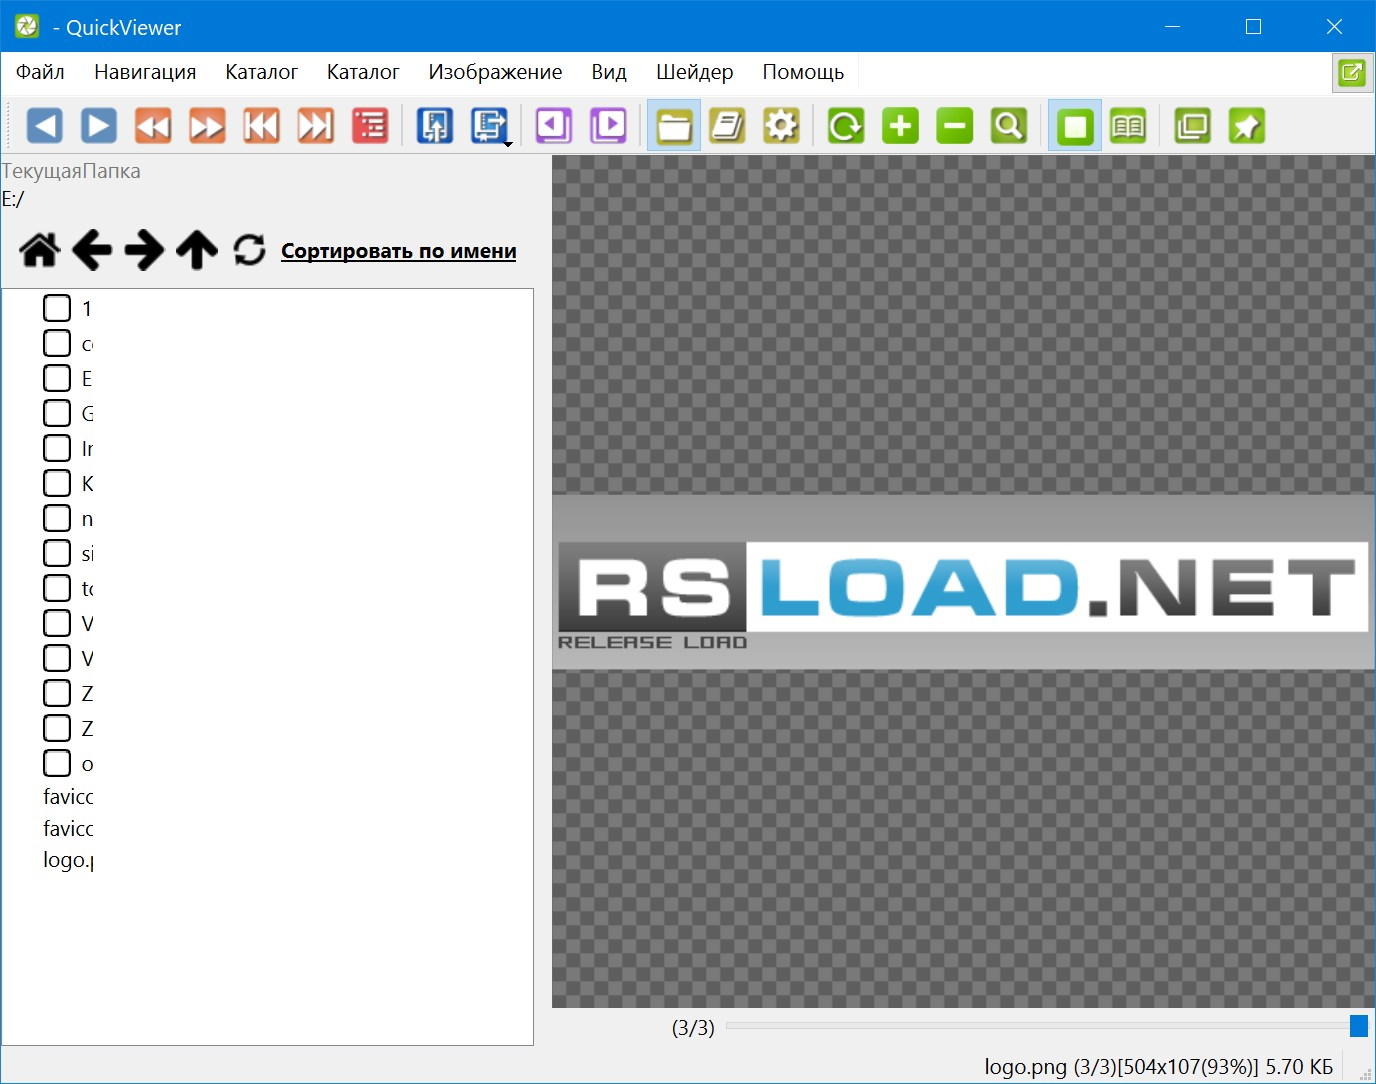Open the red page list icon

[370, 126]
